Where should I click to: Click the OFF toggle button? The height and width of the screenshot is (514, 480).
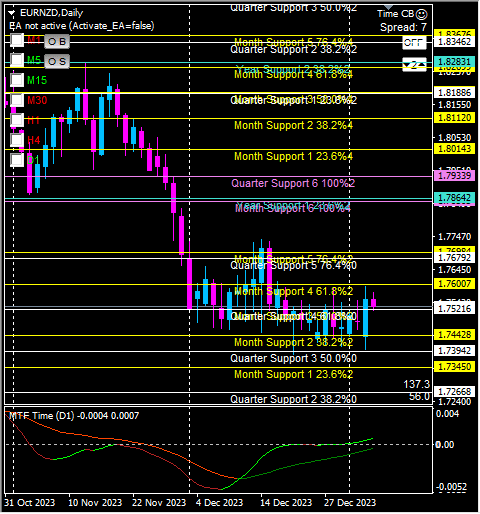(x=414, y=43)
